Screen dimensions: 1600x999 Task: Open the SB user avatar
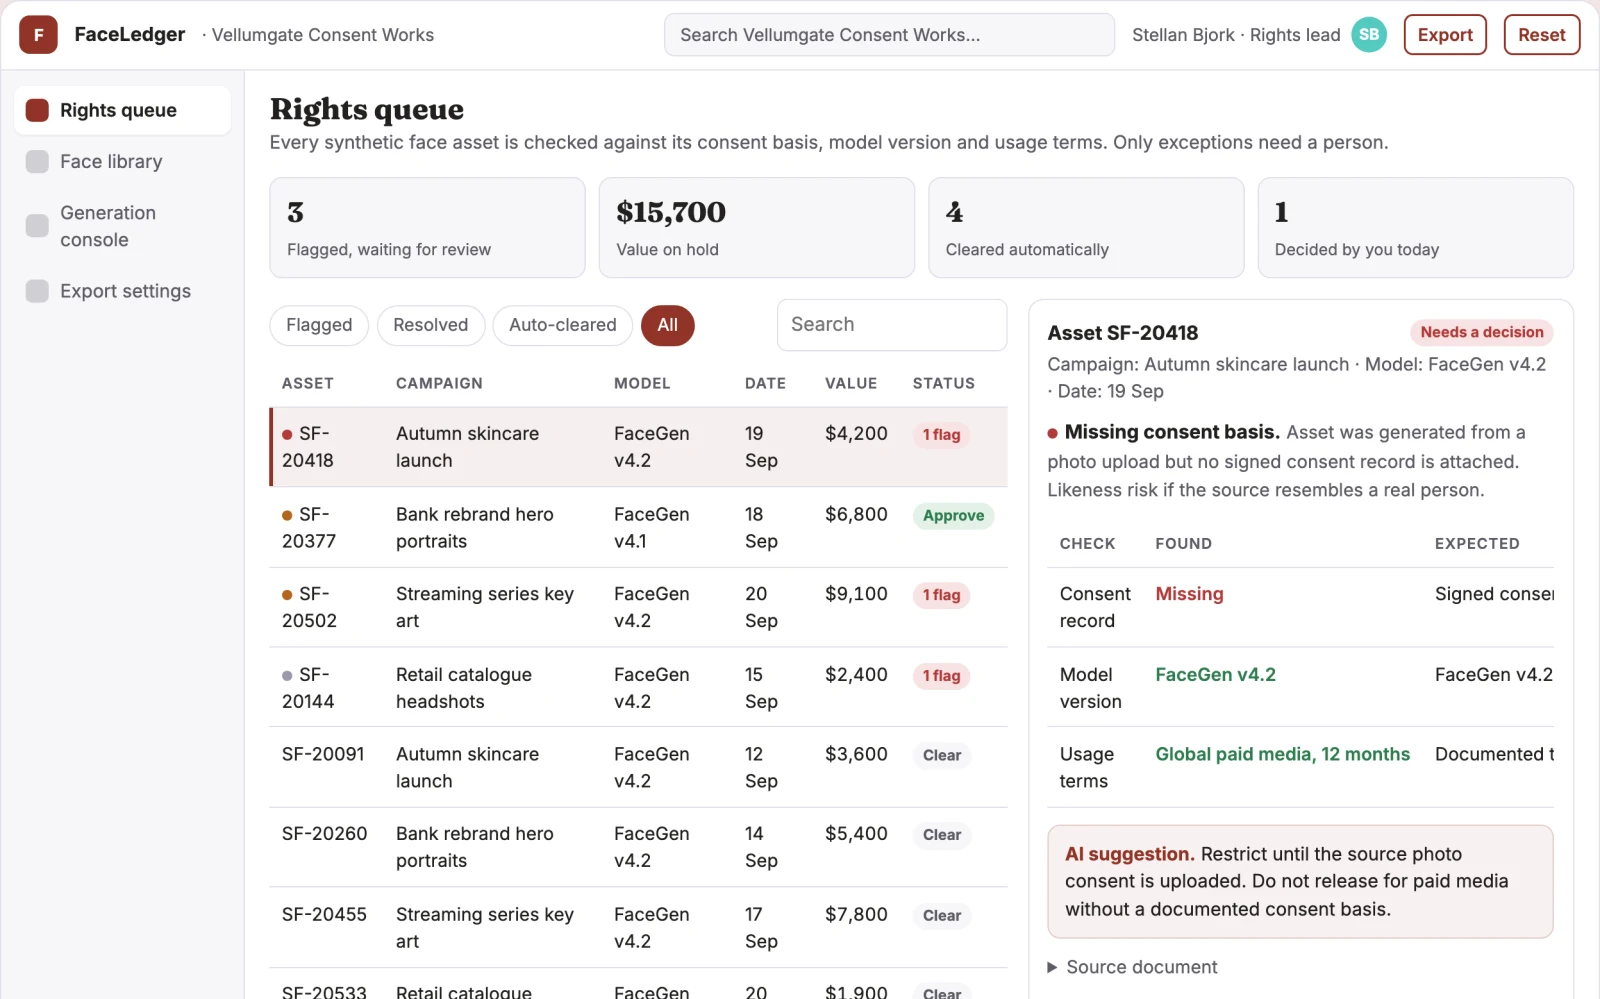point(1369,35)
